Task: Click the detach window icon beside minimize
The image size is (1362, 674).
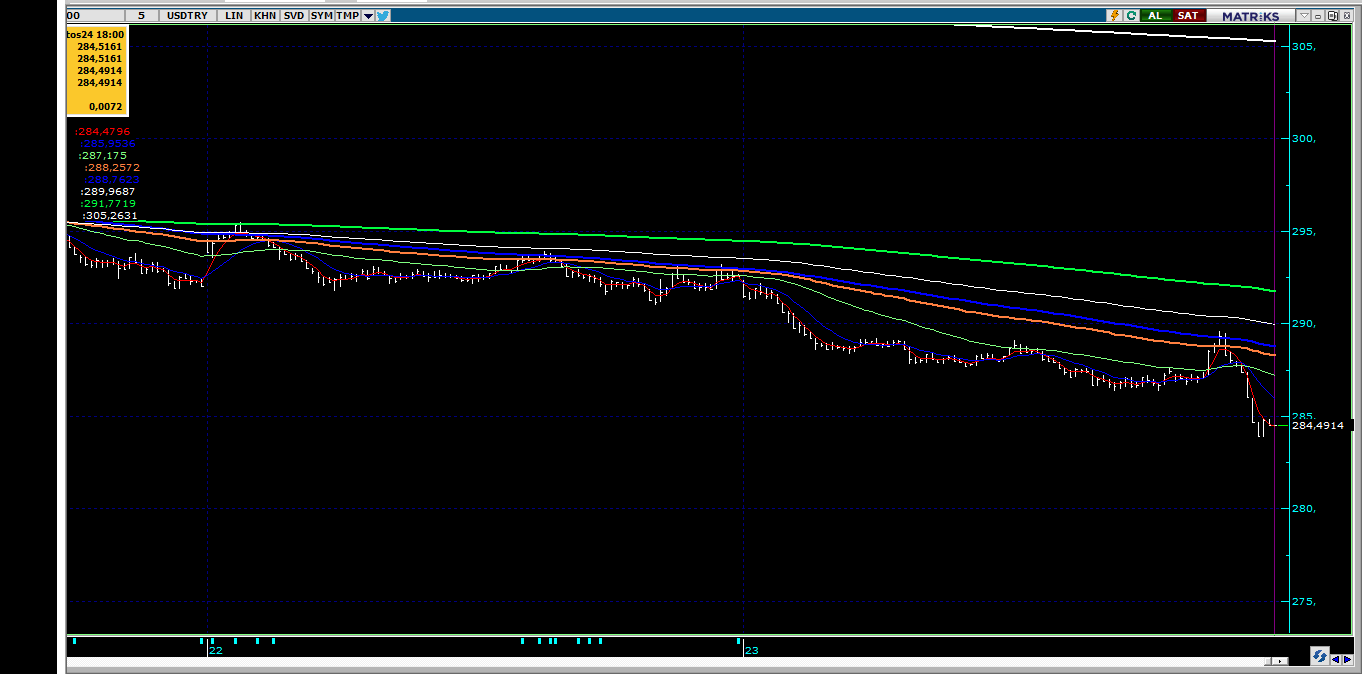Action: [1333, 15]
